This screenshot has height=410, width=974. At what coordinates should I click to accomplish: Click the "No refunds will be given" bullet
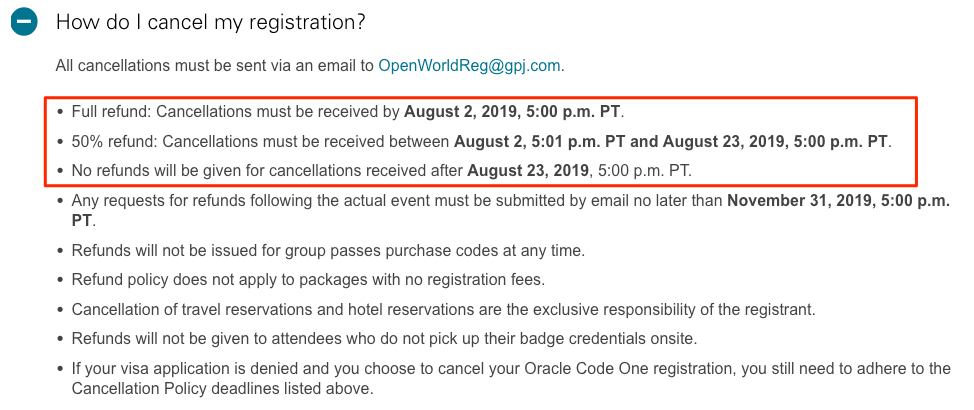381,171
